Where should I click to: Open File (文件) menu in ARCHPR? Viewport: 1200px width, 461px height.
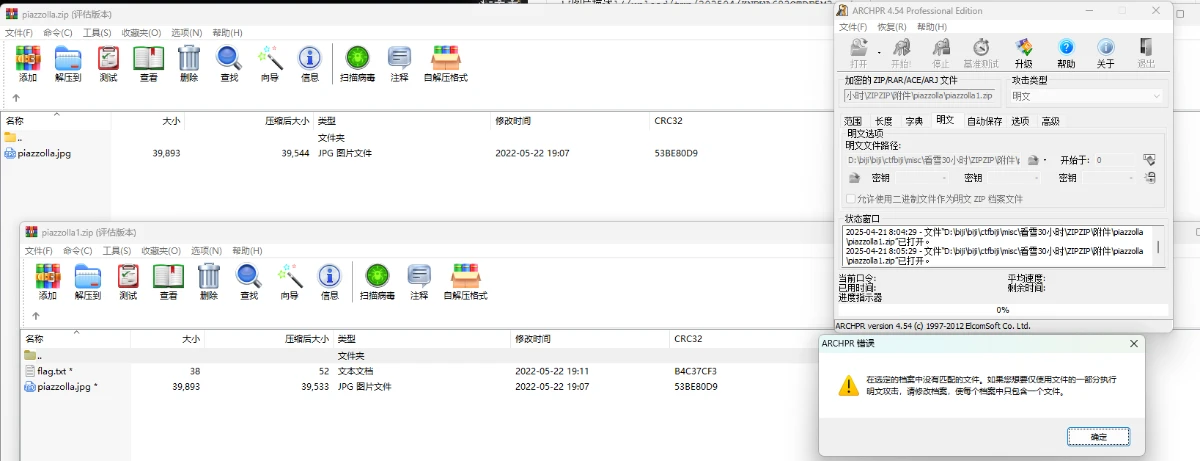853,27
